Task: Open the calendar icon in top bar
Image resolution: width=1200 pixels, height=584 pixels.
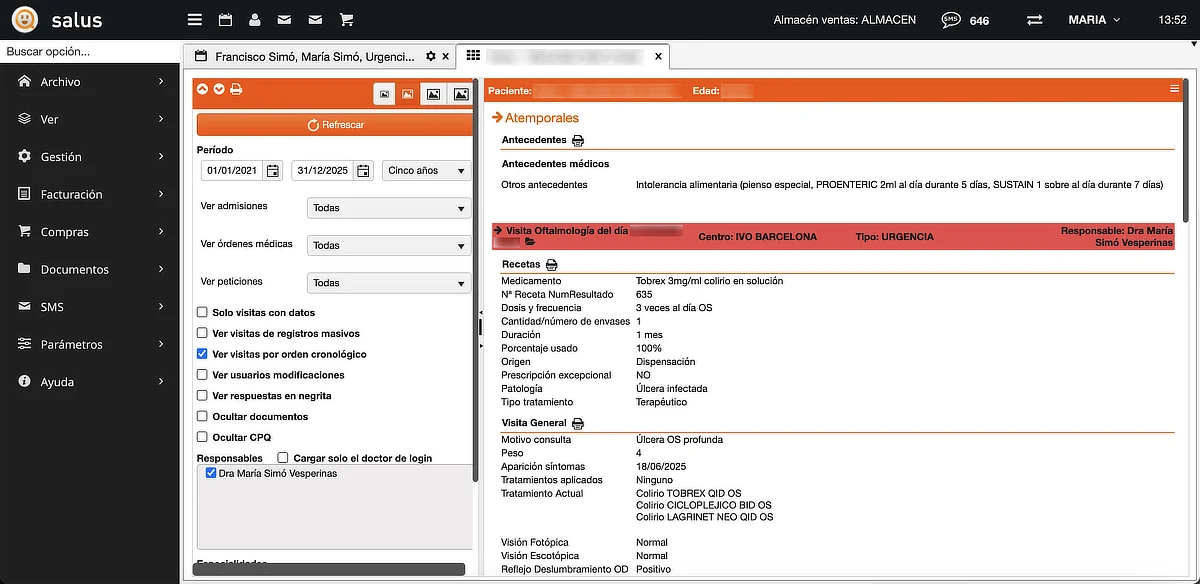Action: [225, 20]
